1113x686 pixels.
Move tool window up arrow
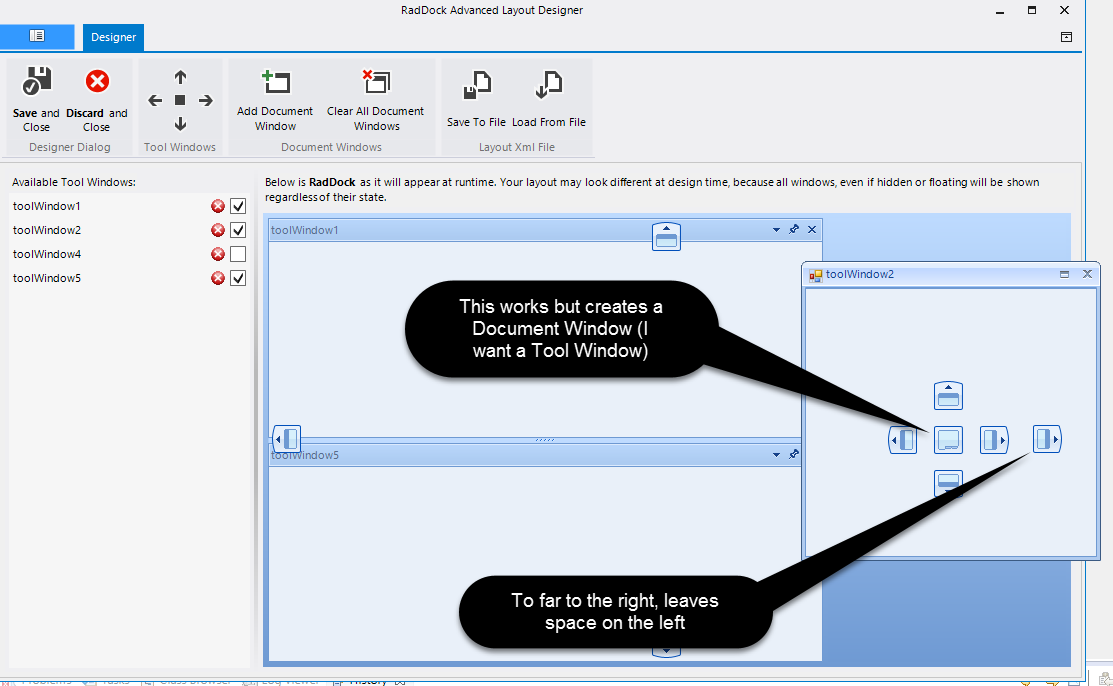180,77
